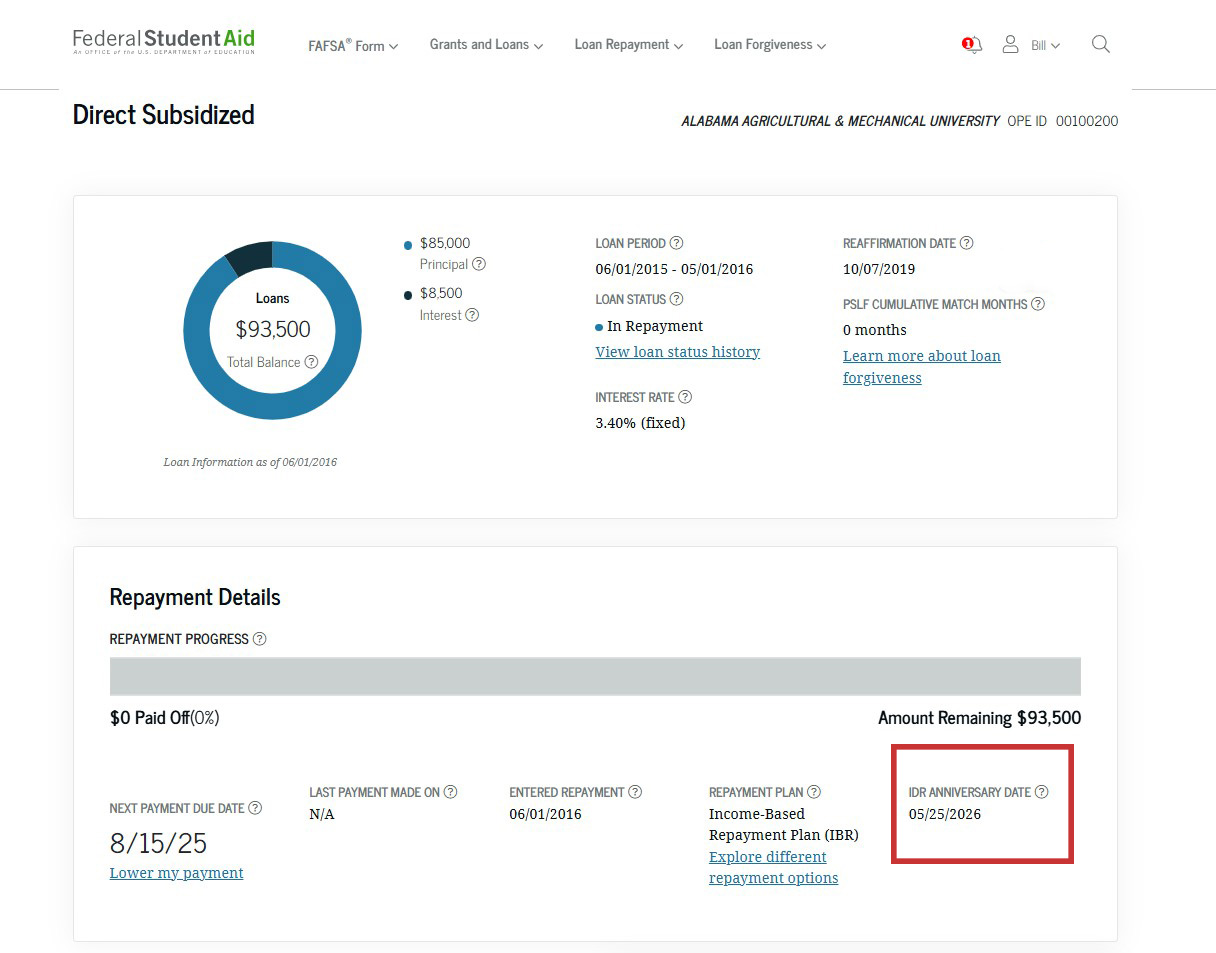Open the PSLF Cumulative Match Months help icon
Viewport: 1216px width, 953px height.
[1037, 303]
